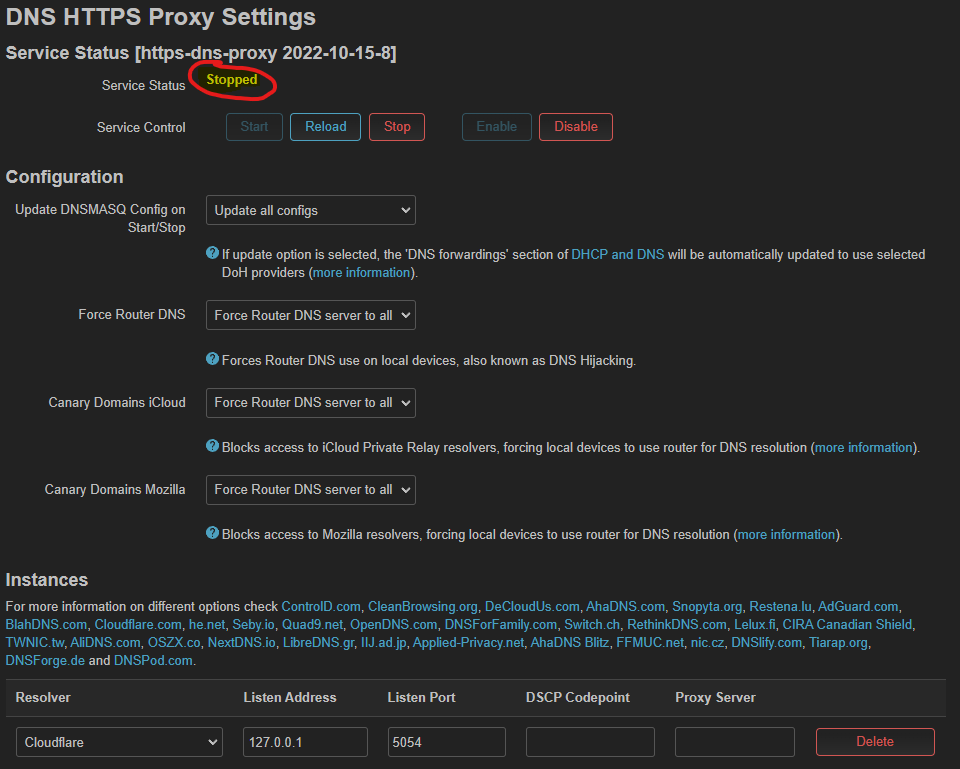Screen dimensions: 960x769
Task: Open the ControlD.com link
Action: point(321,607)
